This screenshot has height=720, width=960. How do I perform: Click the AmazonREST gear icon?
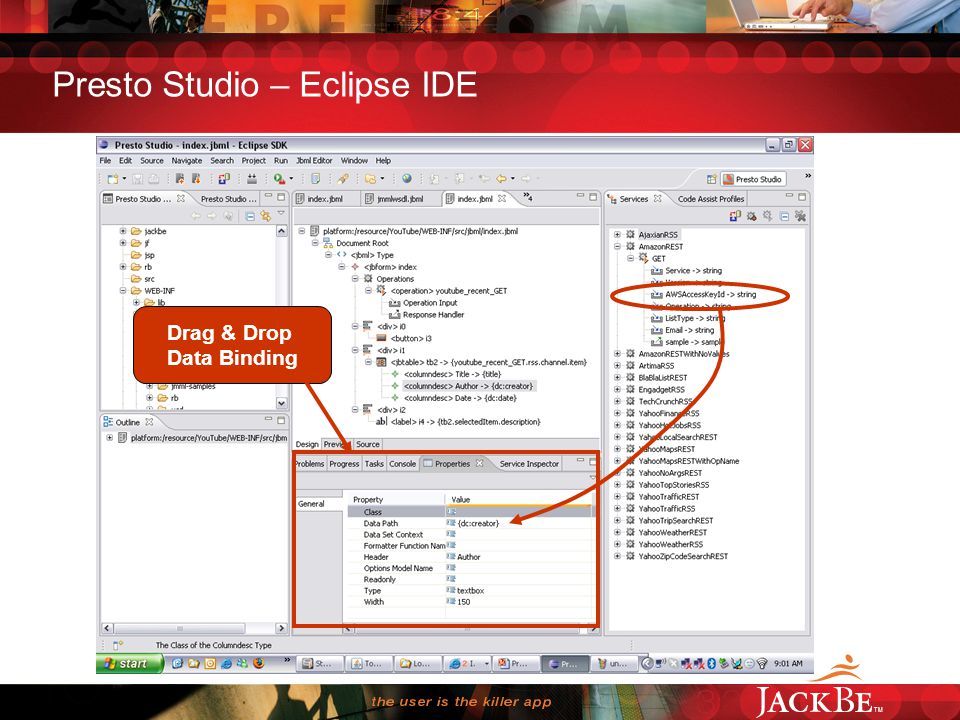pyautogui.click(x=630, y=246)
